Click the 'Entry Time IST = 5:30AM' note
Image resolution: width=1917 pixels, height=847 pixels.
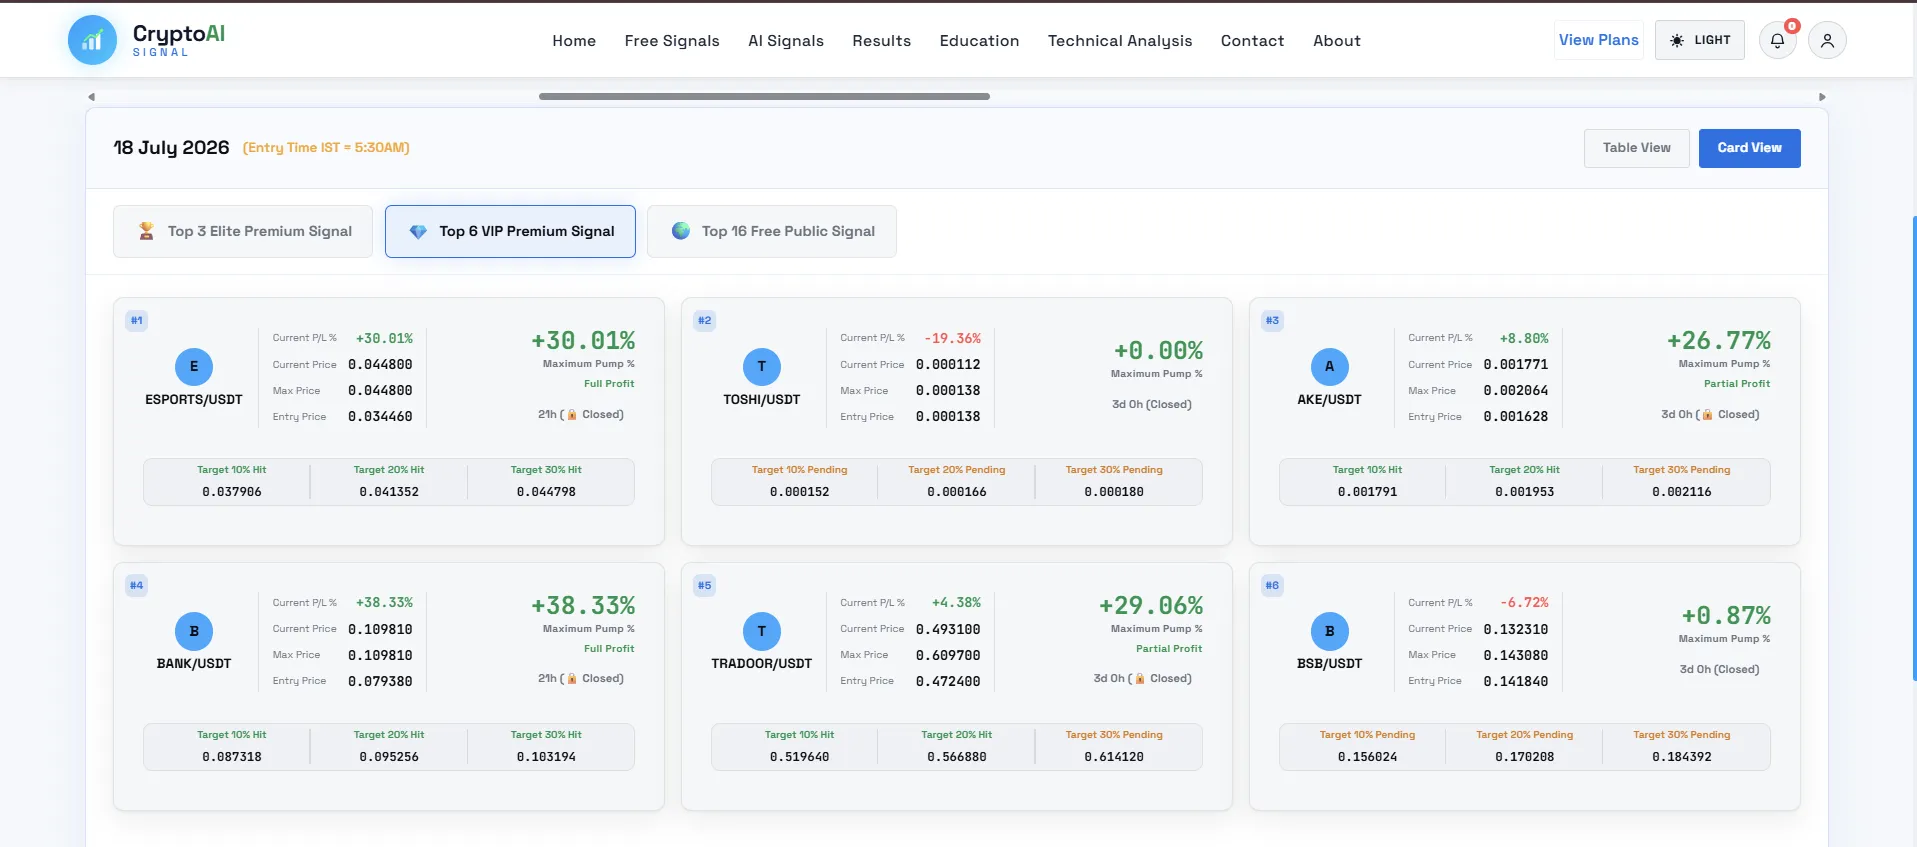tap(326, 148)
